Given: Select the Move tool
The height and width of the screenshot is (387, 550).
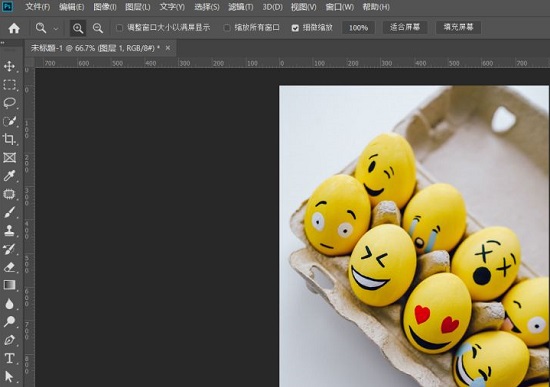Looking at the screenshot, I should coord(9,66).
